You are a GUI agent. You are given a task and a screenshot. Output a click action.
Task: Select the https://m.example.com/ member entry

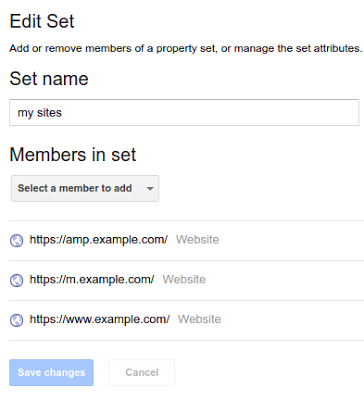click(x=92, y=279)
